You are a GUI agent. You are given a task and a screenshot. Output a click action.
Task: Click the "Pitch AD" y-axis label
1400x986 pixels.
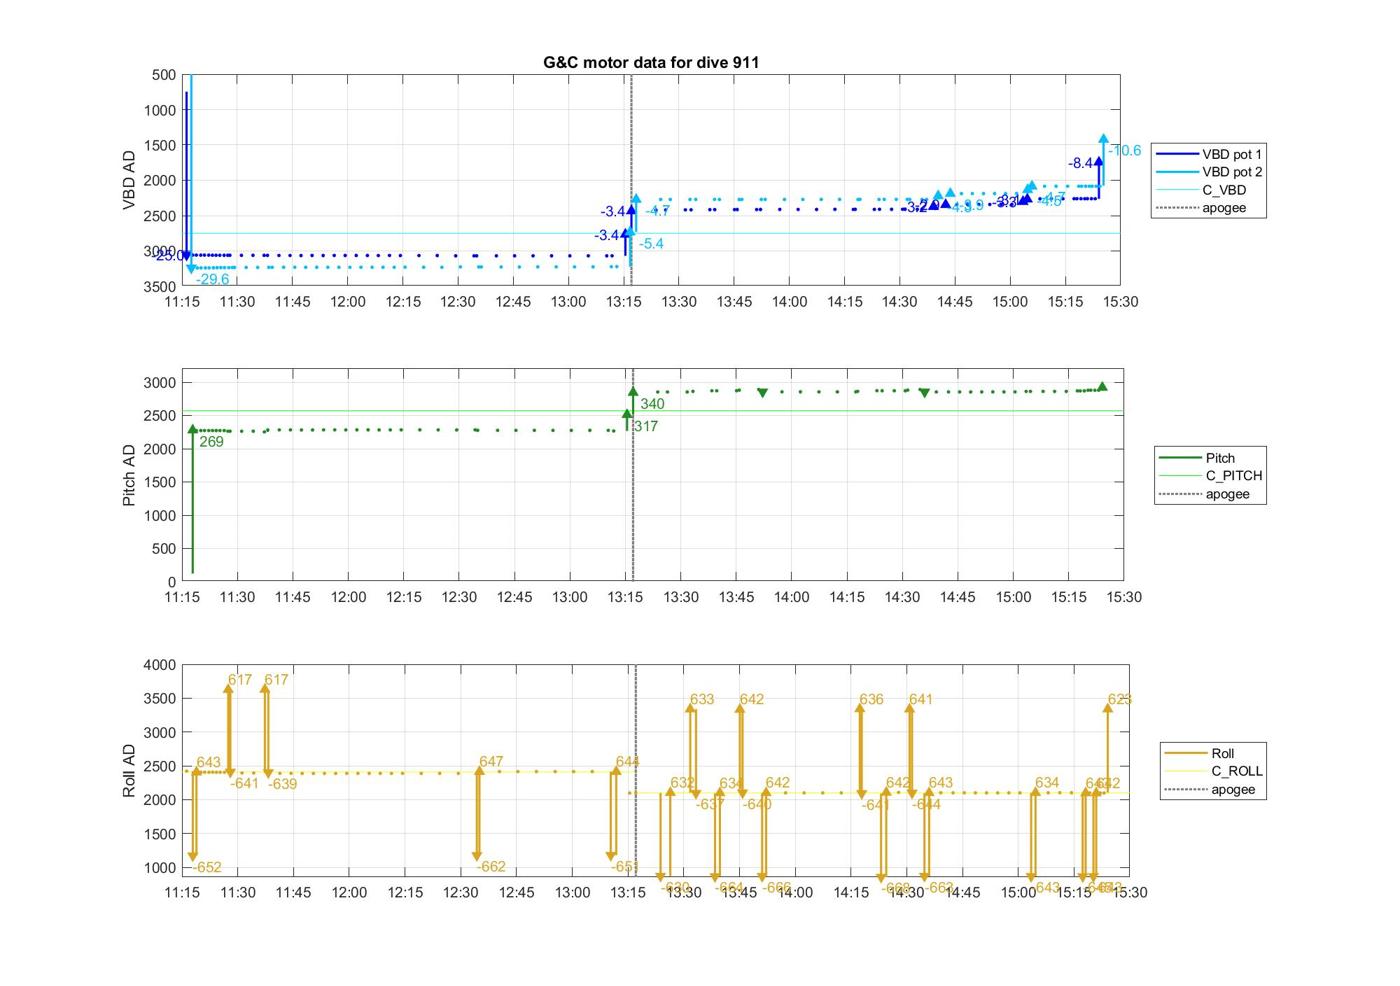[x=129, y=475]
